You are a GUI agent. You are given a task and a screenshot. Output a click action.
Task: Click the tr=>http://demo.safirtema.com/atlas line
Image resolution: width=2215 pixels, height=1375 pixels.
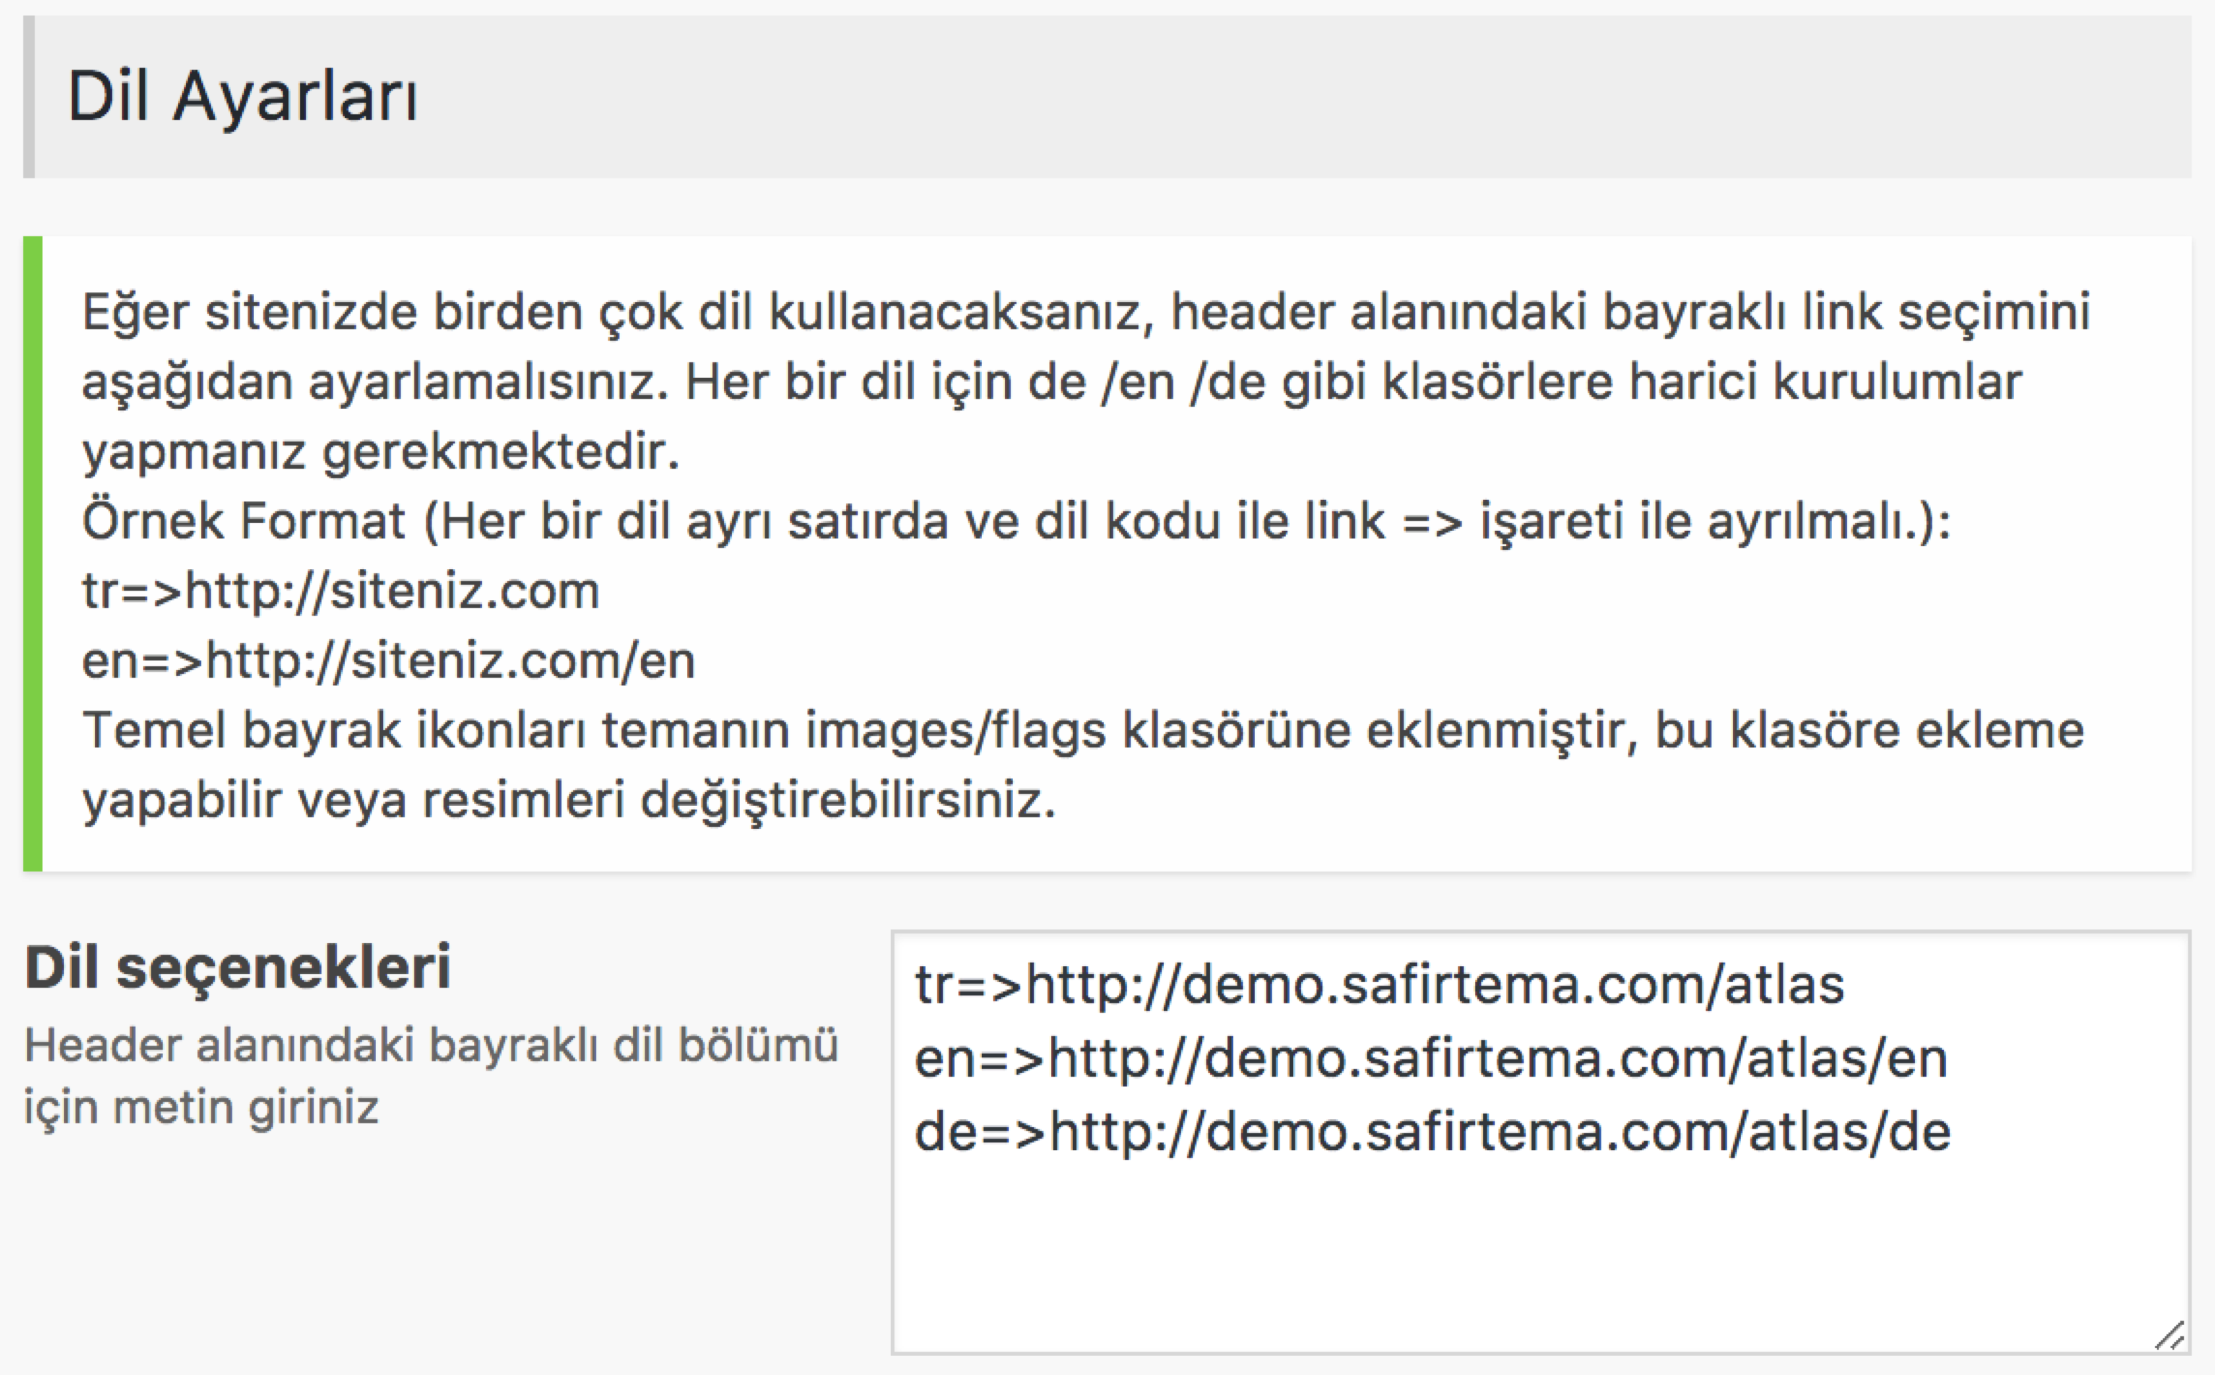pos(1379,985)
